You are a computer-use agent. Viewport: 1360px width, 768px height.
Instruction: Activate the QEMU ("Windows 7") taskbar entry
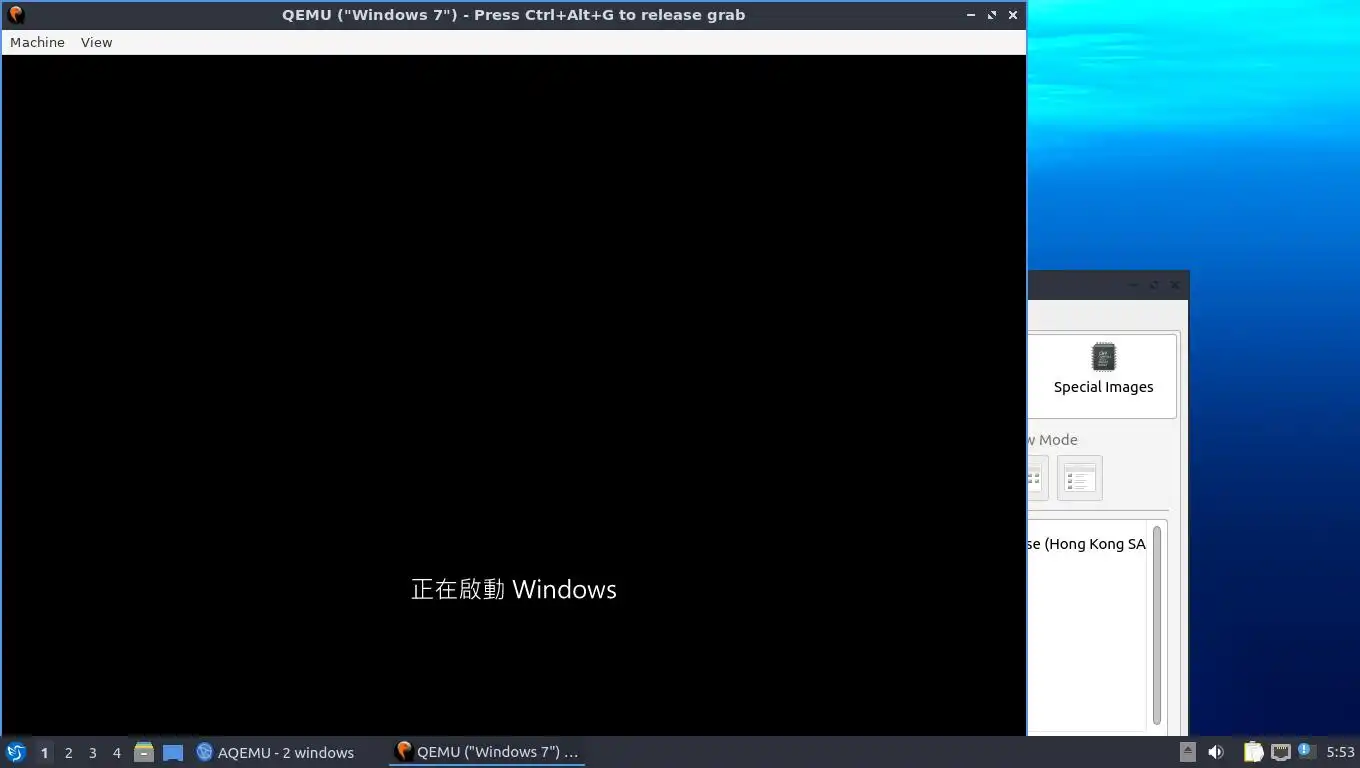[x=487, y=752]
